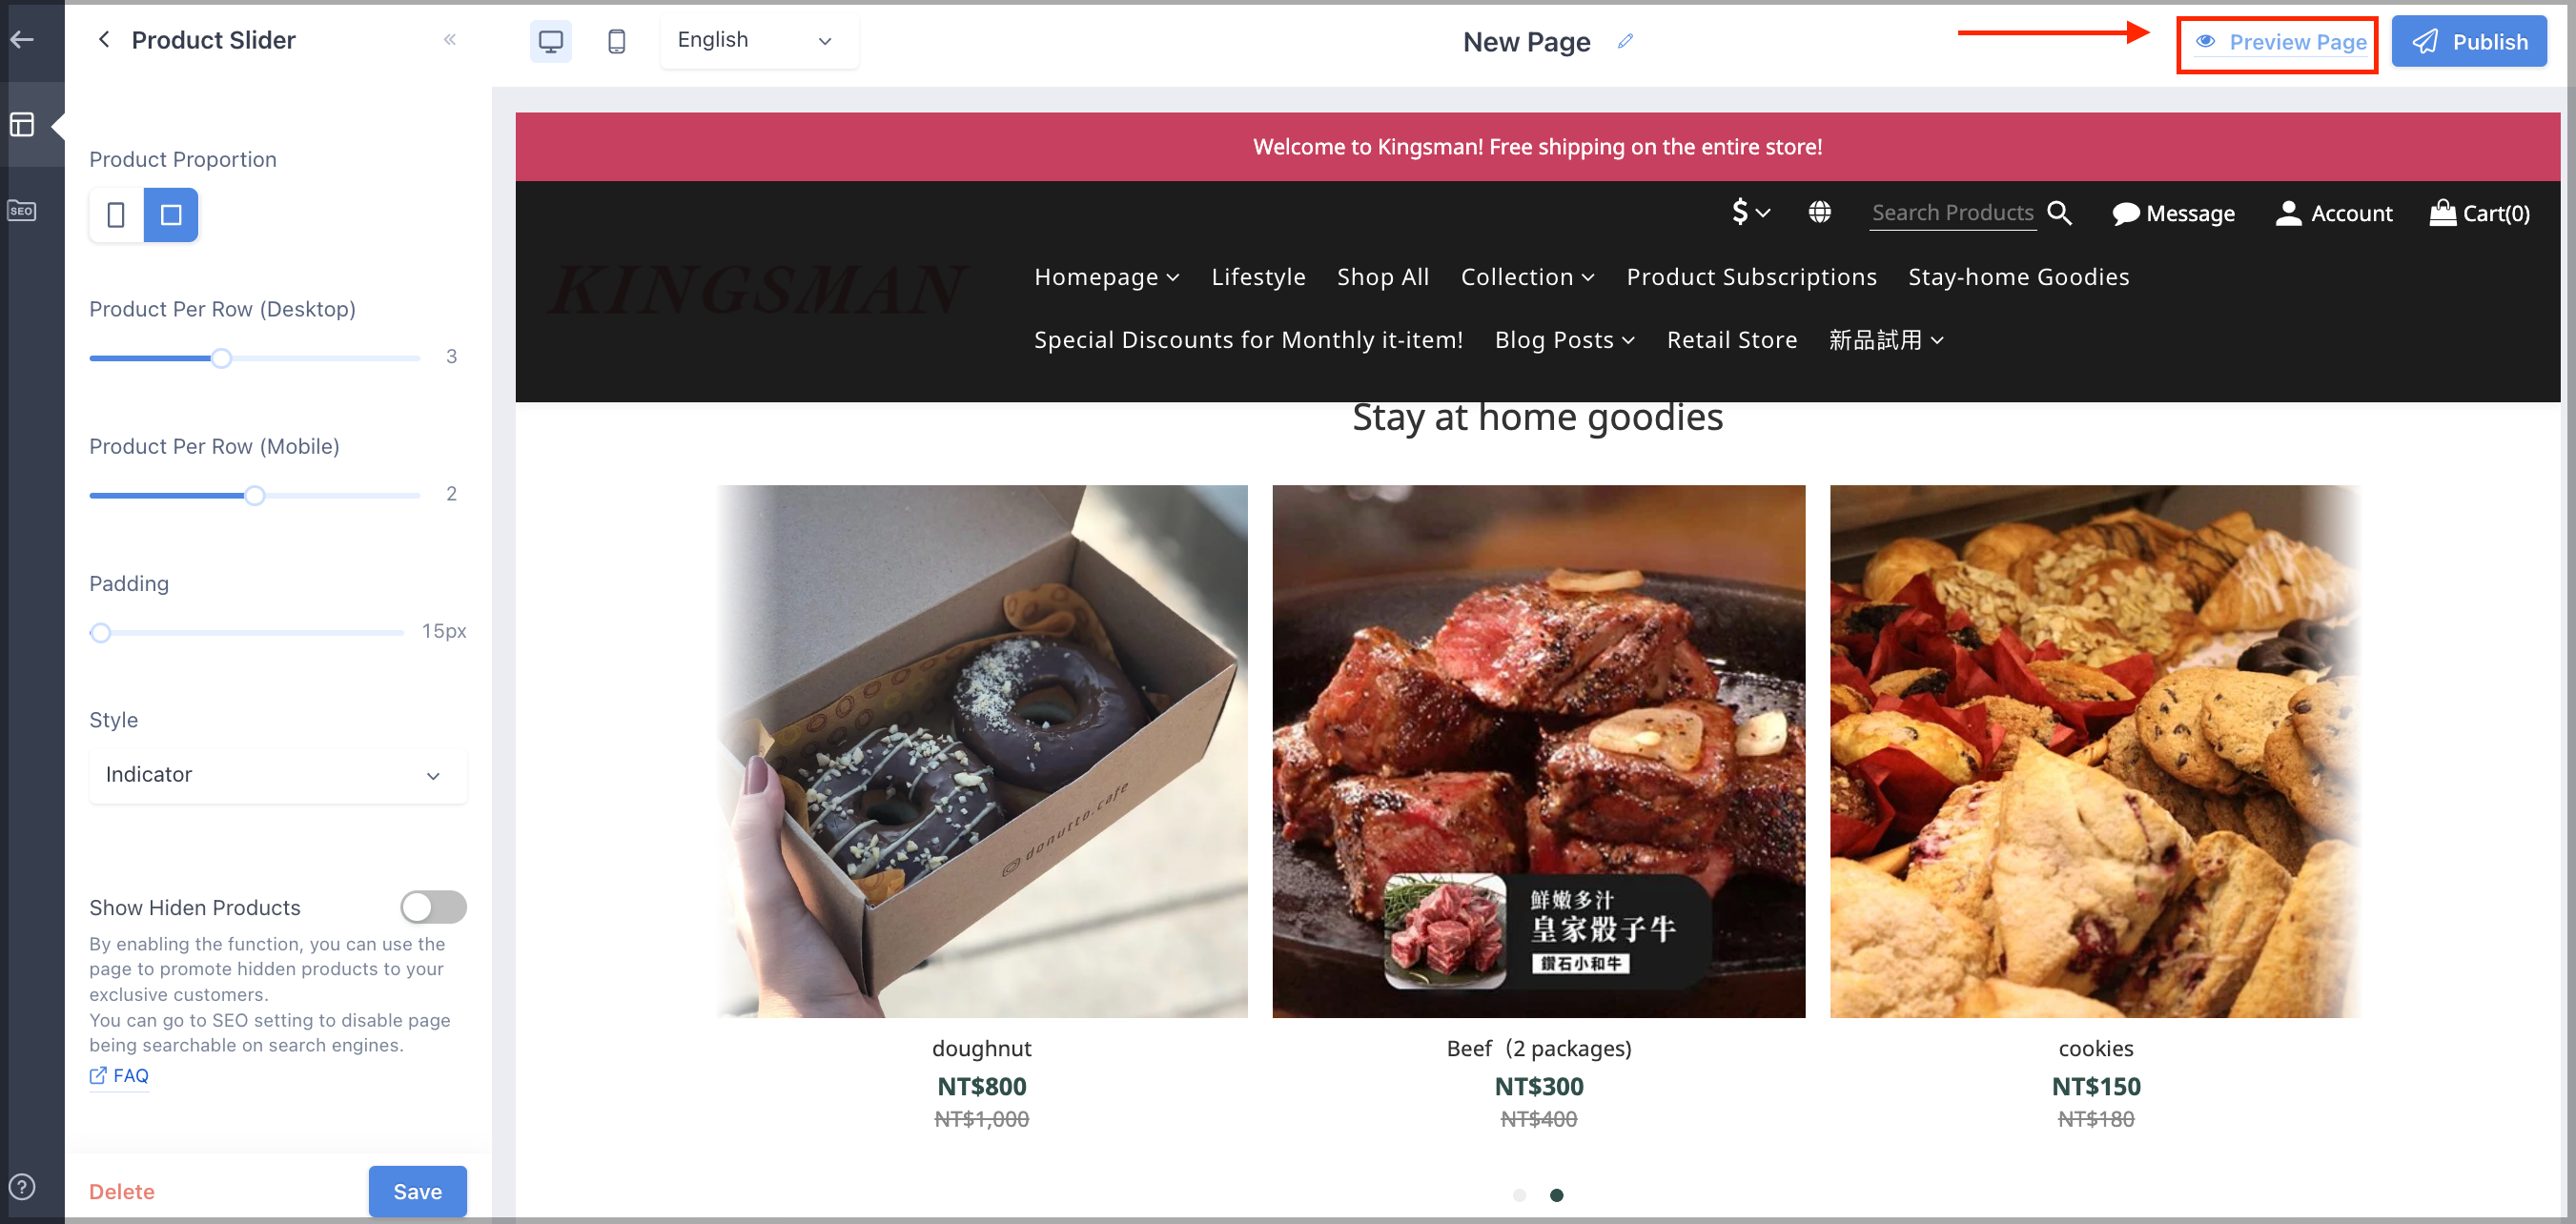Save the Product Slider settings
The height and width of the screenshot is (1224, 2576).
point(417,1190)
